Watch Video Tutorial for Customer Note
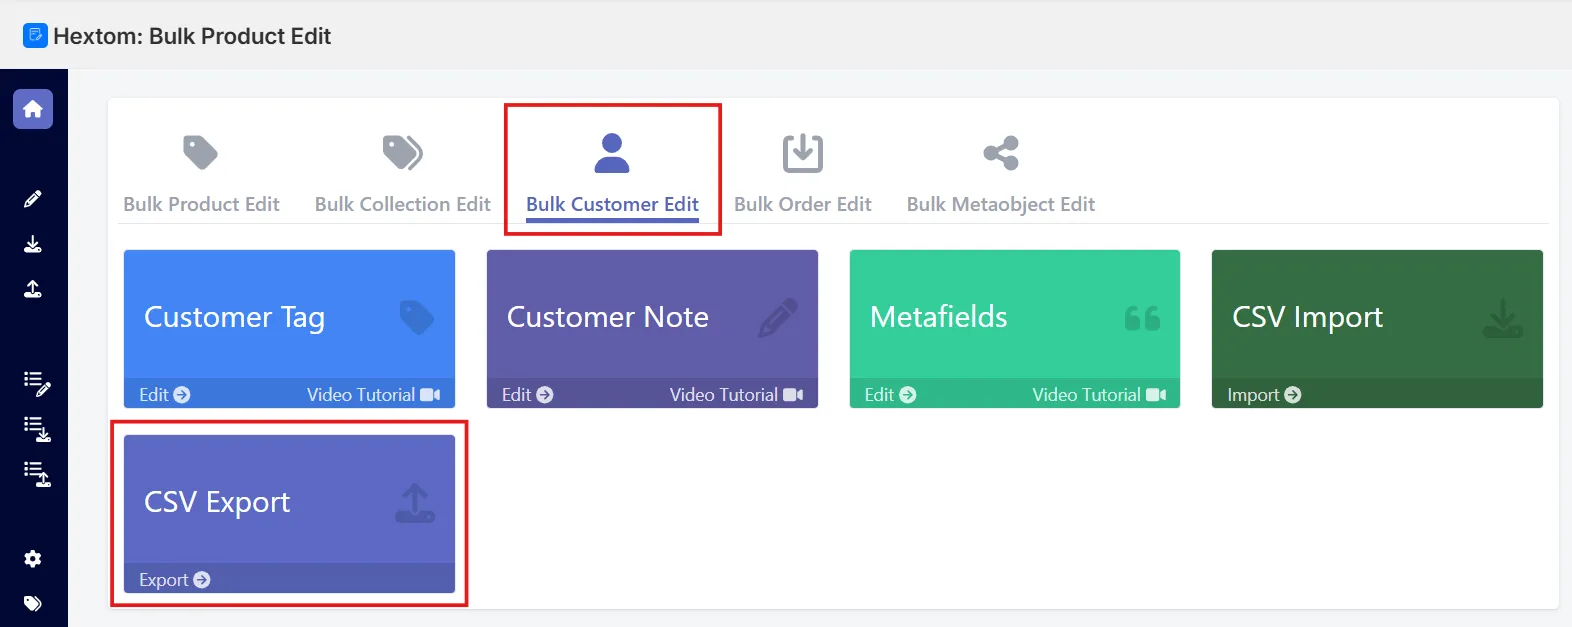Viewport: 1572px width, 627px height. 736,395
